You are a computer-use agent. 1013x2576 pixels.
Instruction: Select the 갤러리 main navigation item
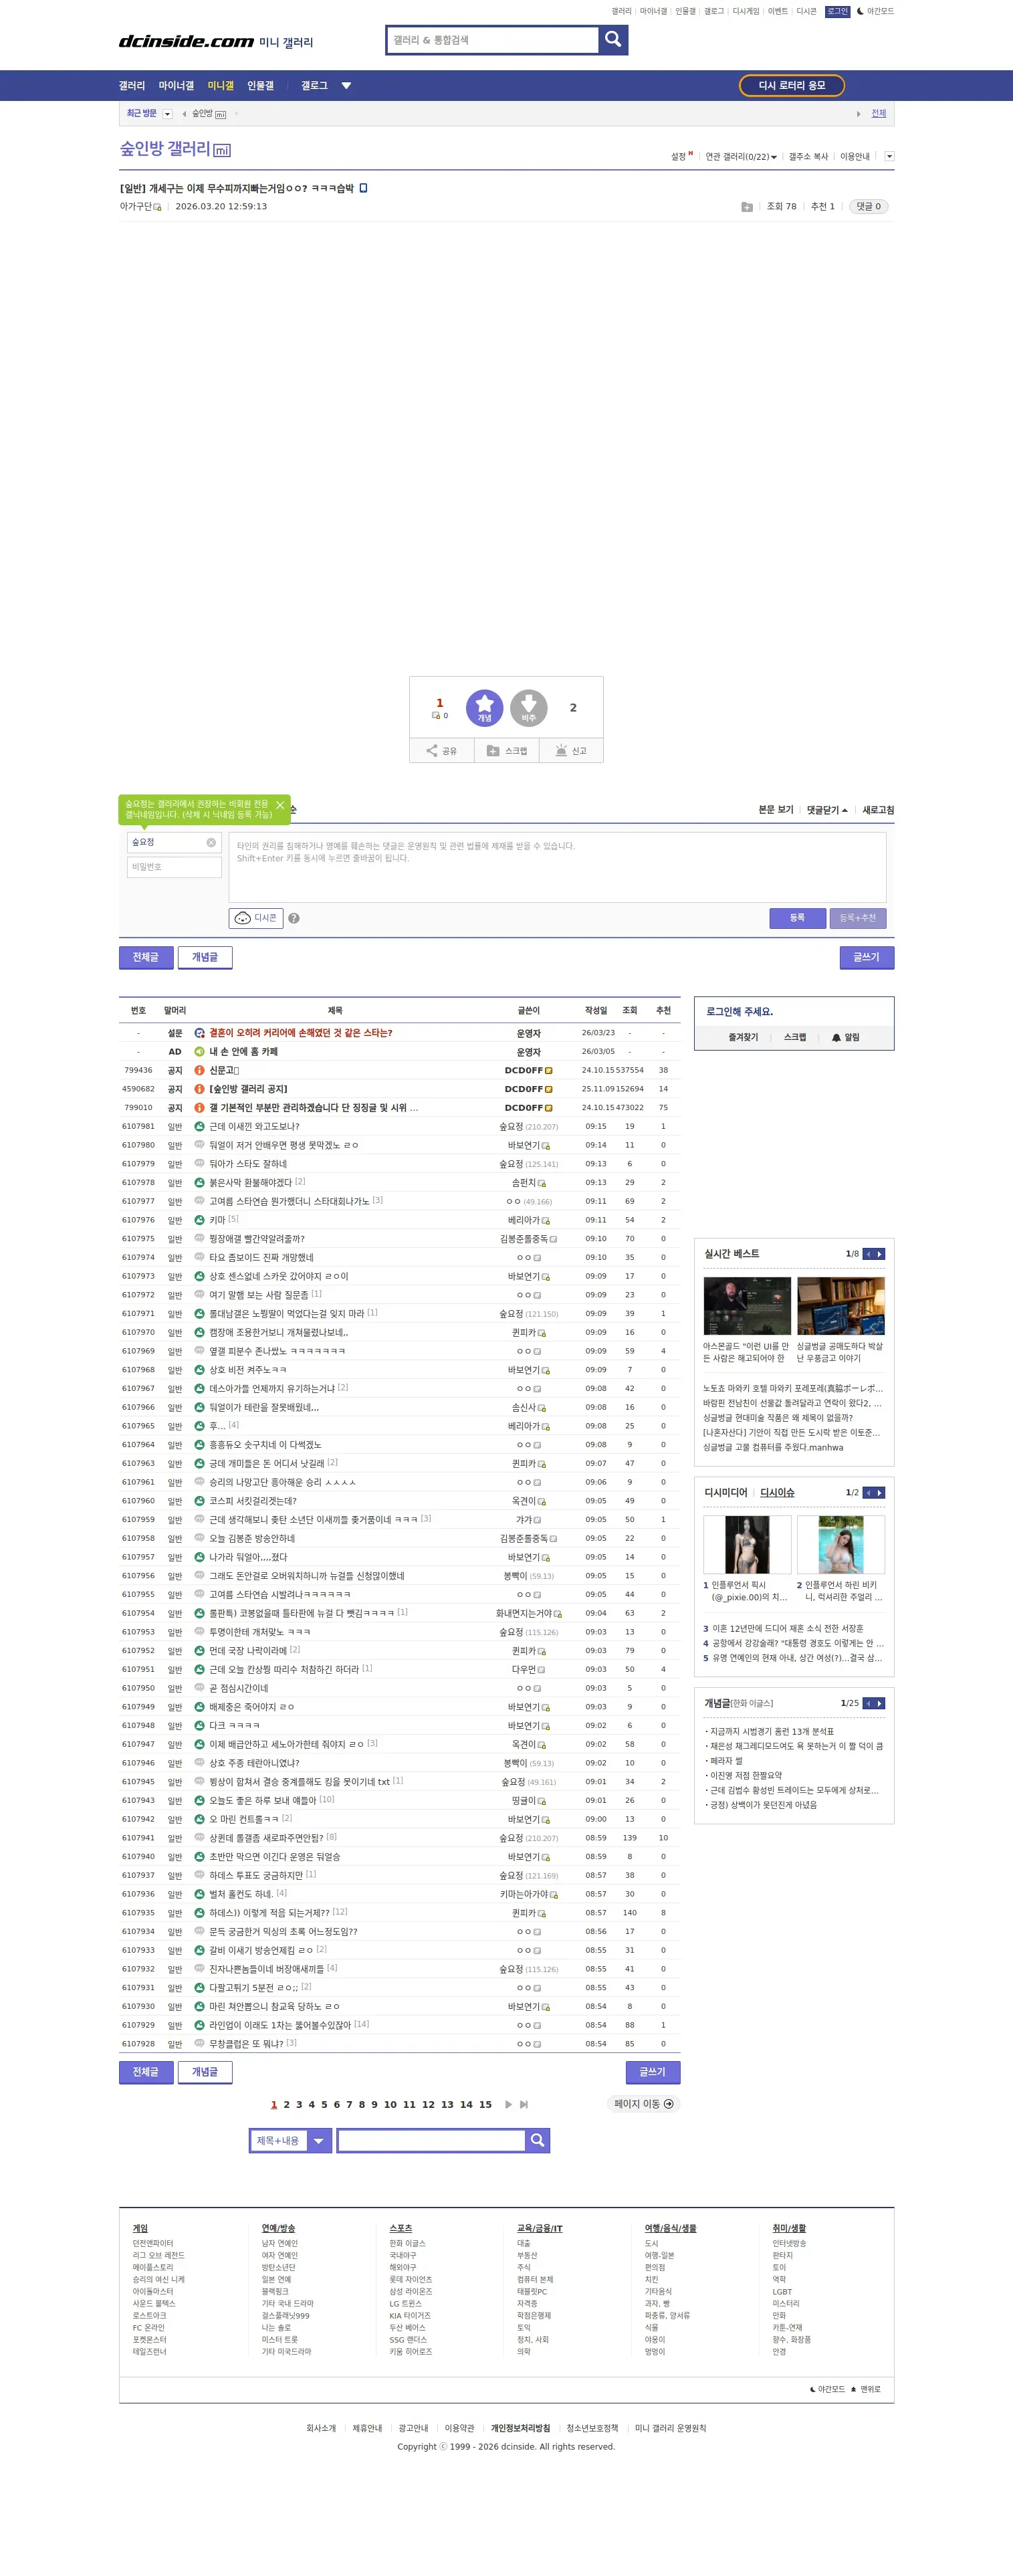tap(132, 86)
